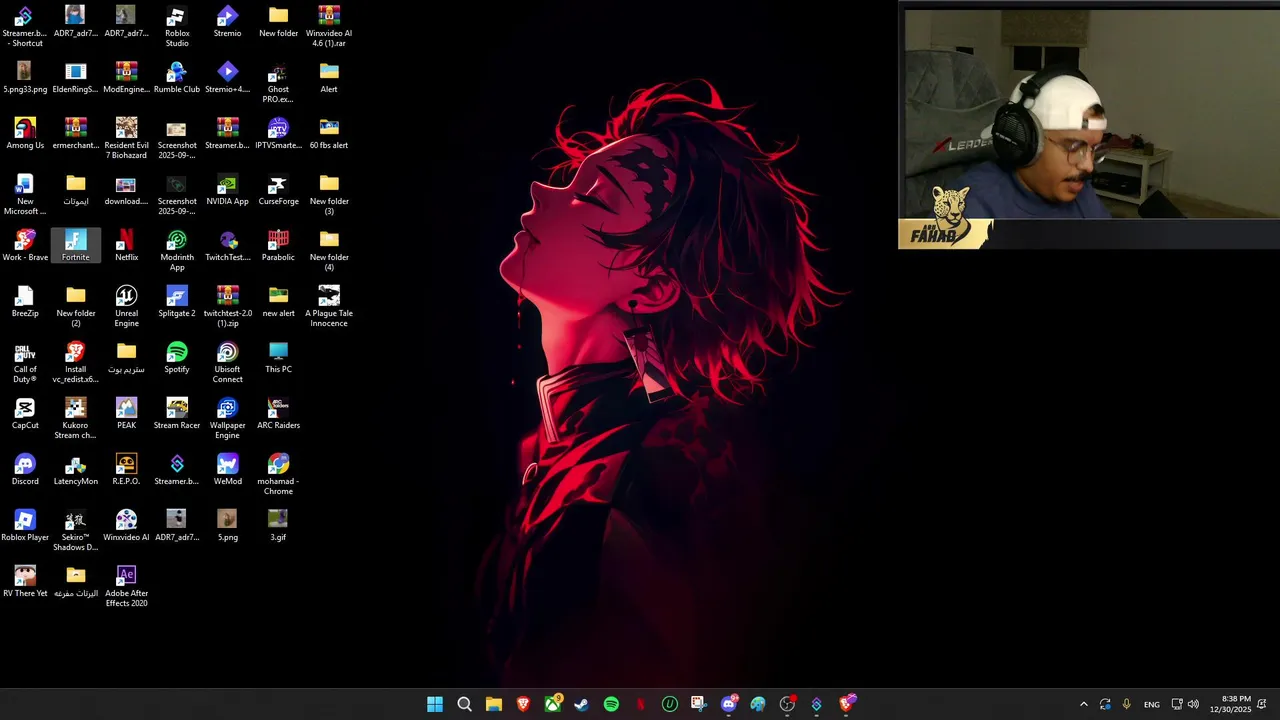Select the This PC desktop icon
This screenshot has width=1280, height=720.
coord(278,358)
